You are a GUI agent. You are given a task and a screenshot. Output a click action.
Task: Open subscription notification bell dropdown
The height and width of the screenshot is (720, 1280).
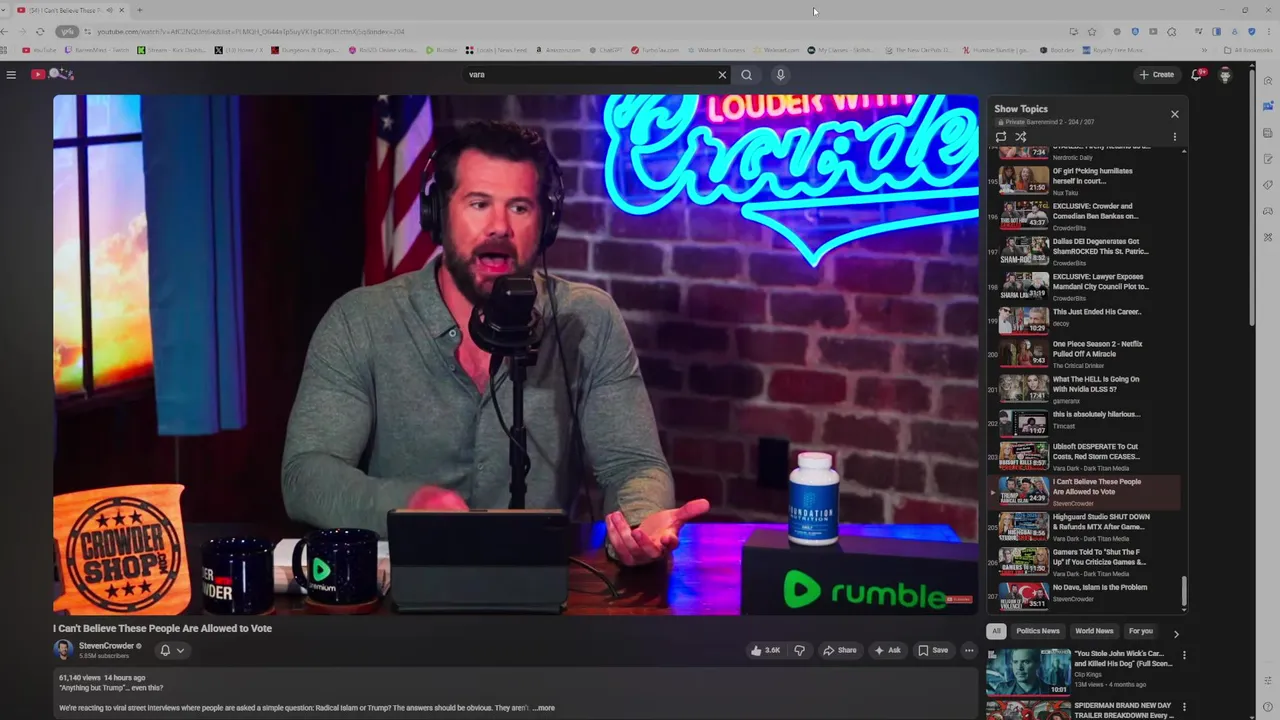[x=172, y=650]
